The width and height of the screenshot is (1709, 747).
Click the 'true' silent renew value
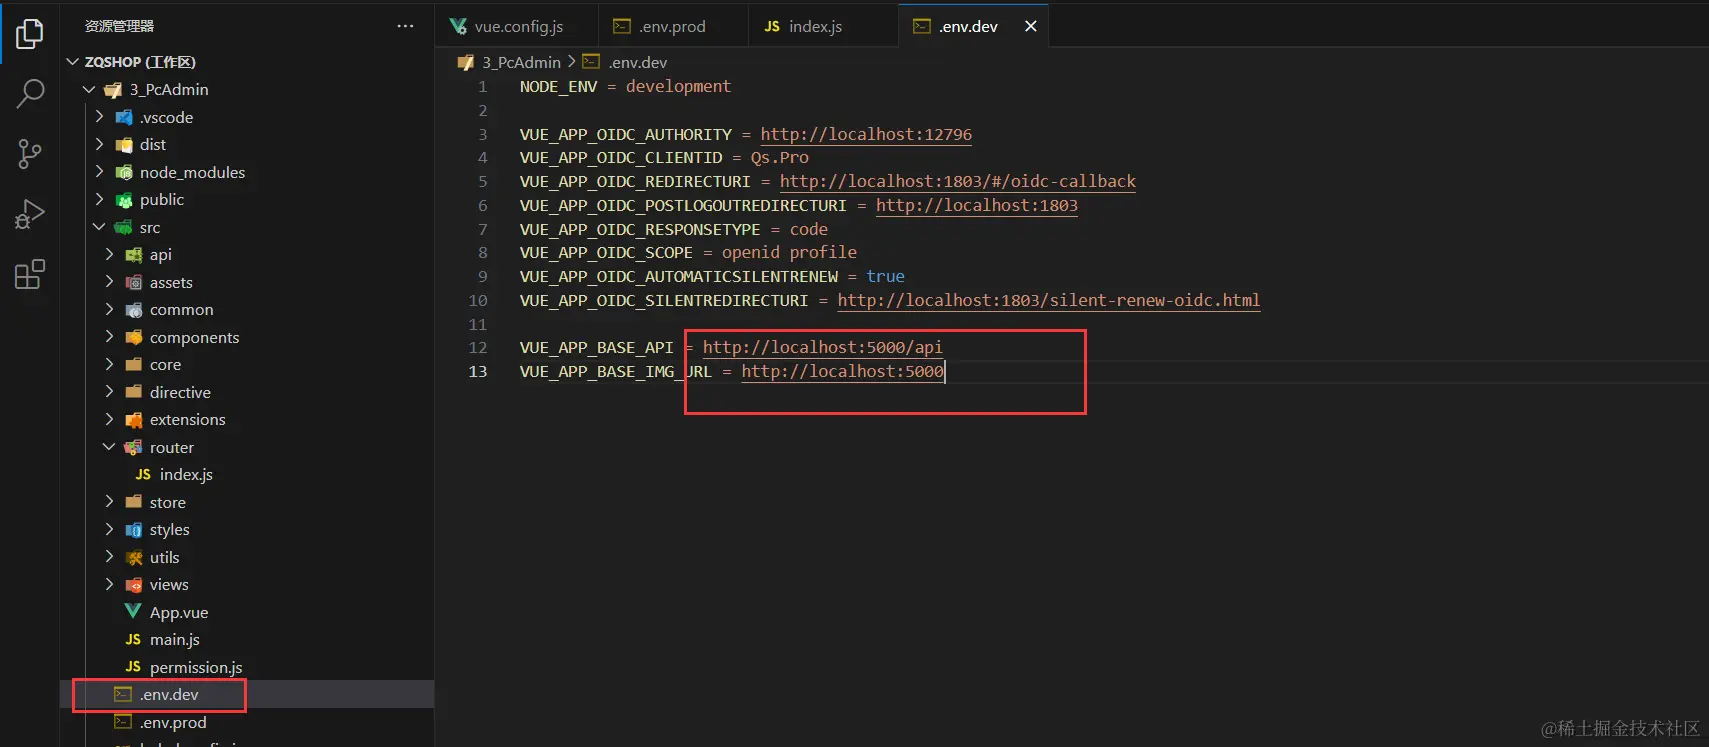(x=885, y=276)
